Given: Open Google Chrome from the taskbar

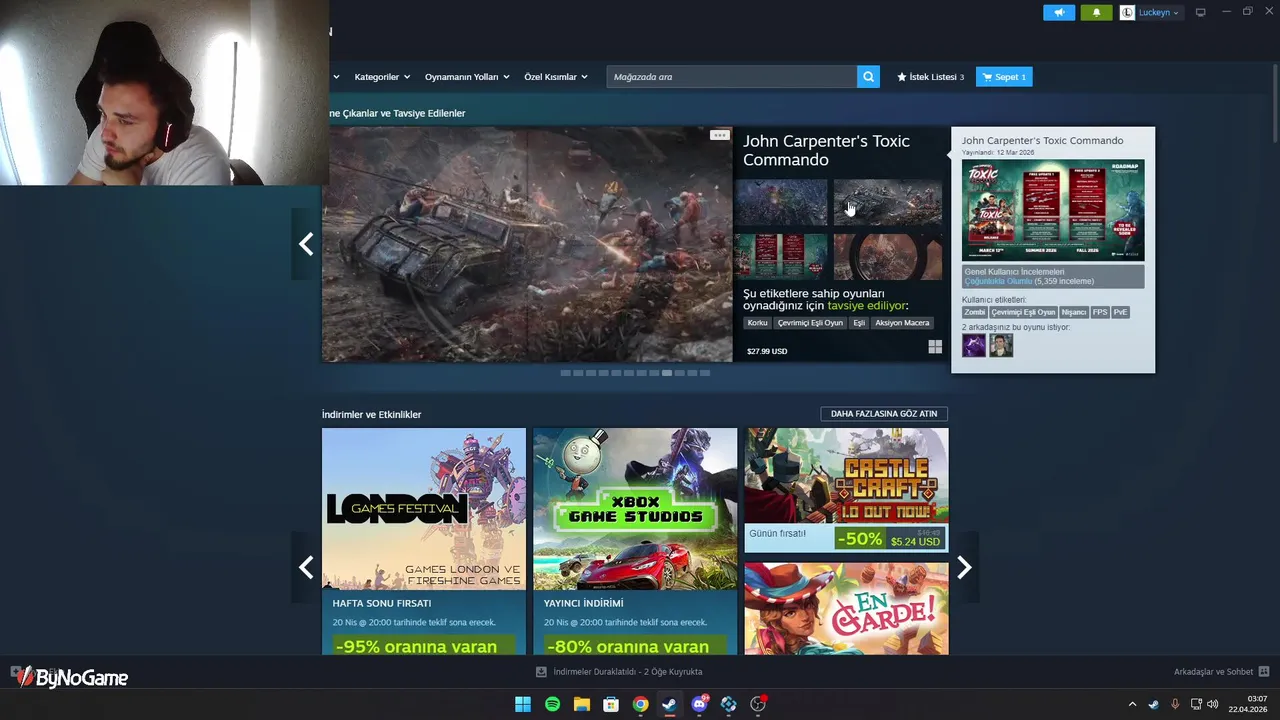Looking at the screenshot, I should 641,704.
